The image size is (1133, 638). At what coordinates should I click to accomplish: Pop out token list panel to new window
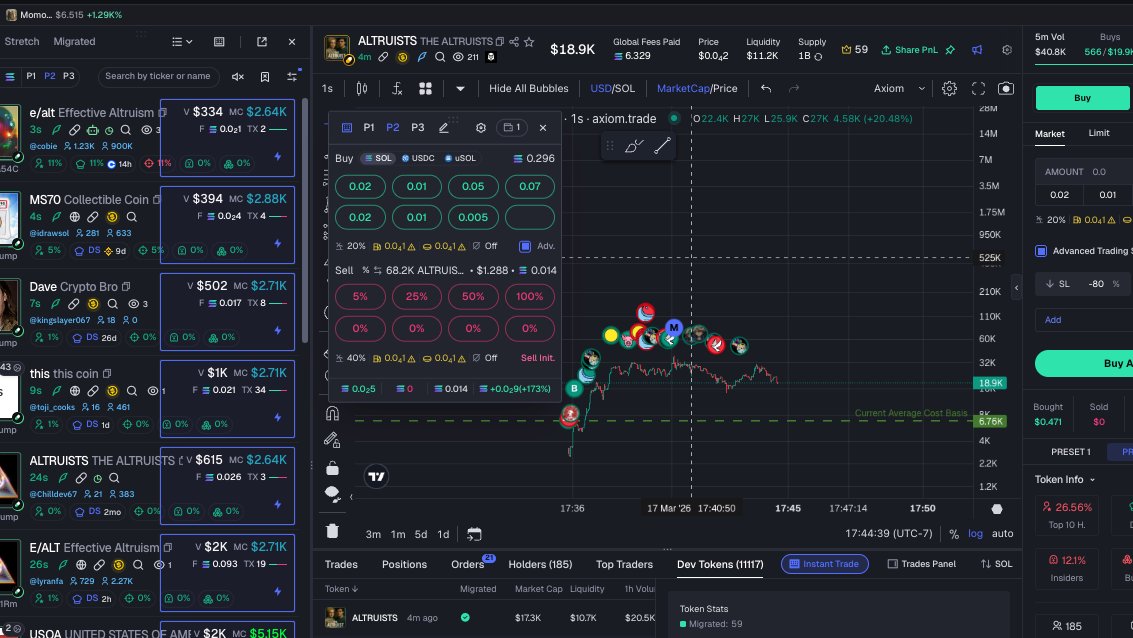point(262,42)
